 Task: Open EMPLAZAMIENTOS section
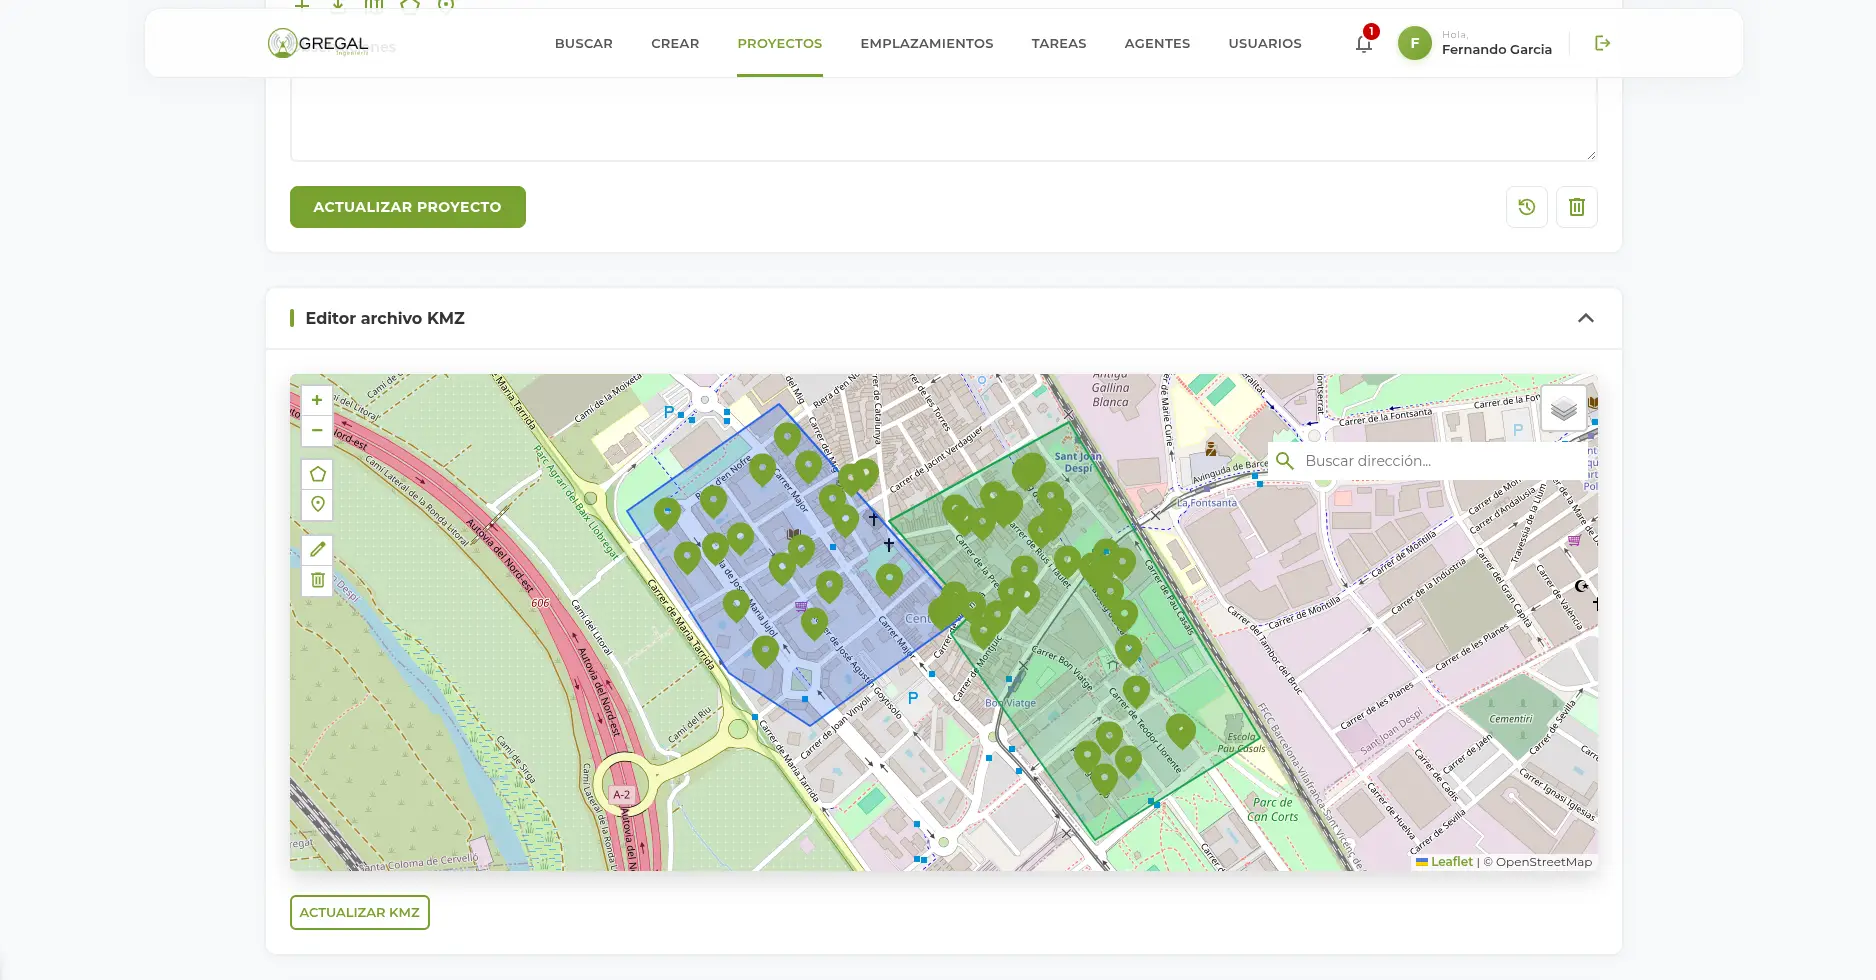[x=927, y=43]
